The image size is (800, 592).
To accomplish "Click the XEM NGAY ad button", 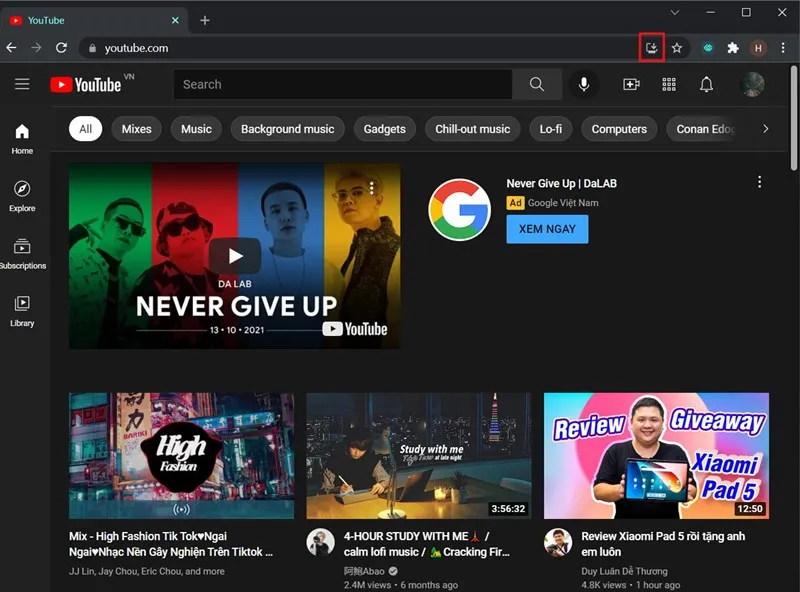I will pos(547,229).
